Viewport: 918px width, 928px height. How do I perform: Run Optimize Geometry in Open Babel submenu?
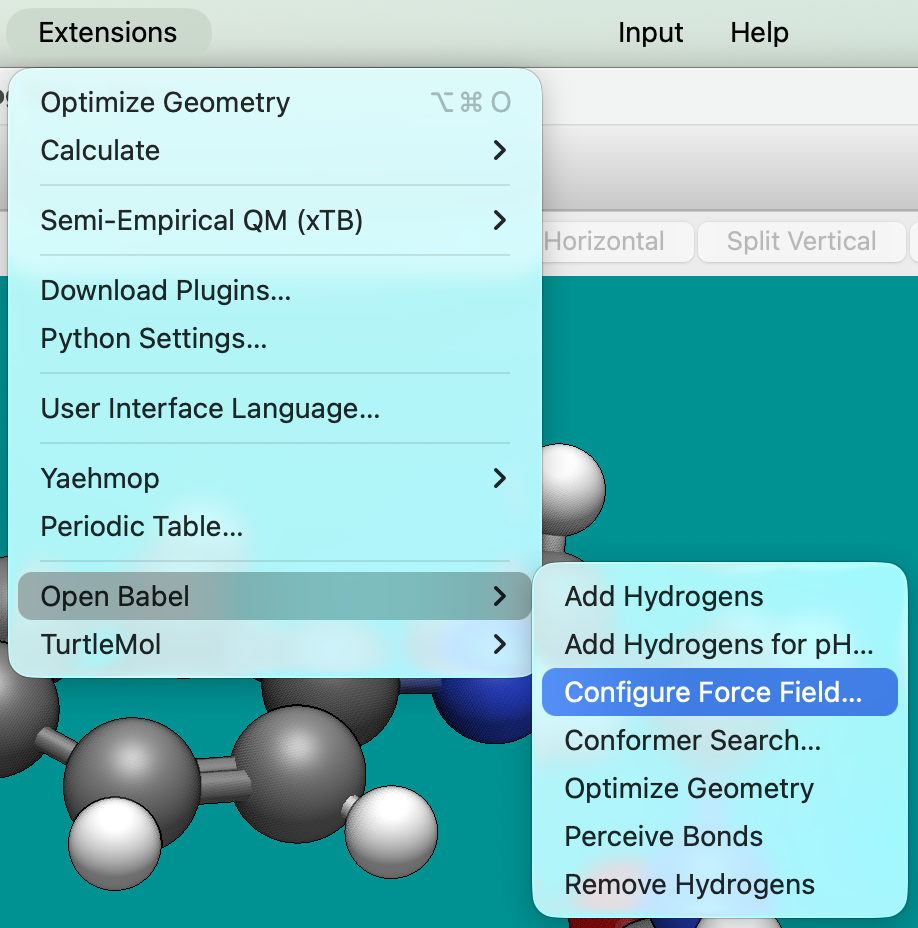(689, 789)
